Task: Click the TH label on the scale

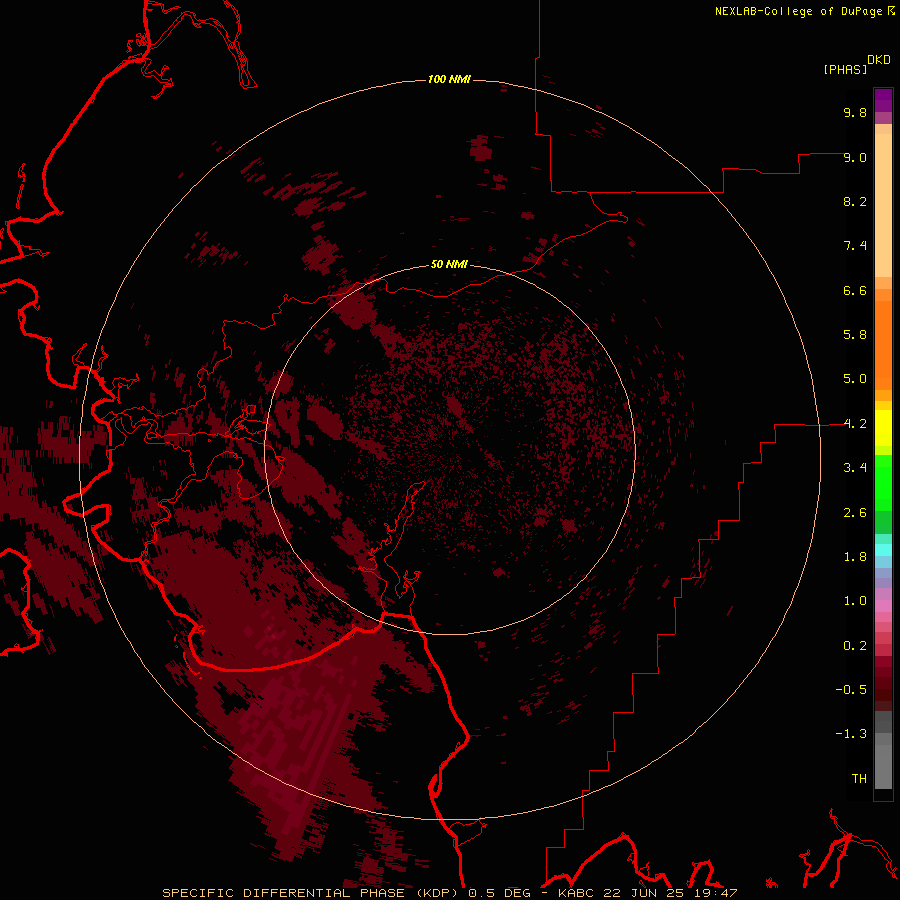Action: pos(859,779)
